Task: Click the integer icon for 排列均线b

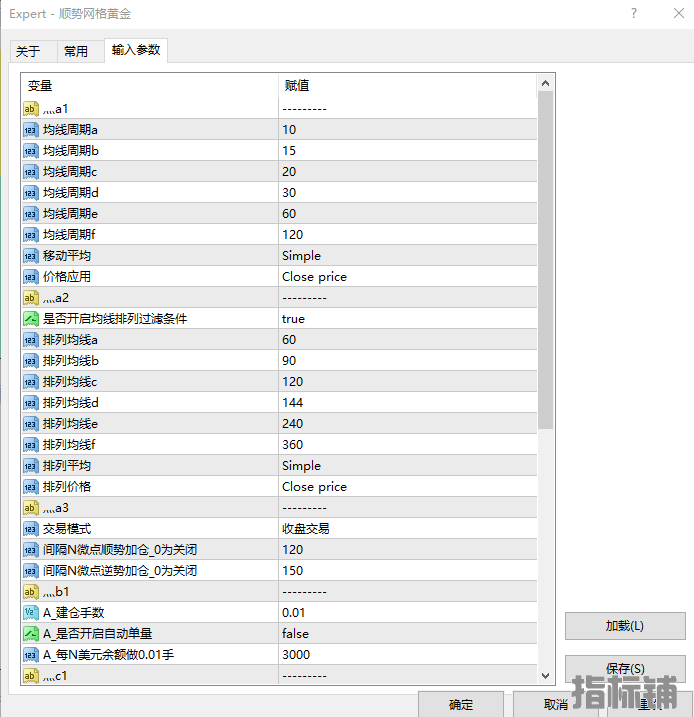Action: tap(31, 361)
